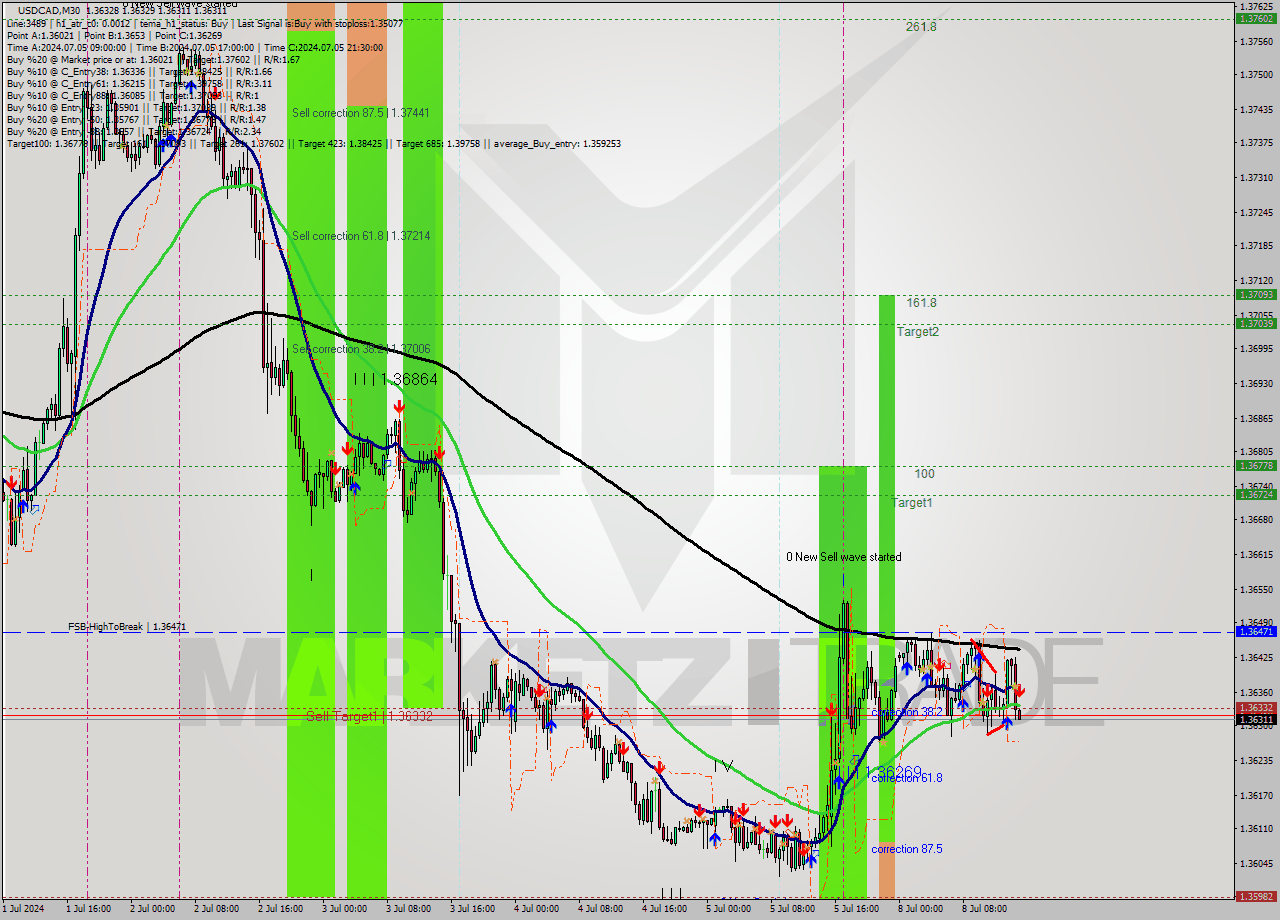1280x920 pixels.
Task: Click '4 Jul 08:00' on time axis
Action: click(x=601, y=909)
